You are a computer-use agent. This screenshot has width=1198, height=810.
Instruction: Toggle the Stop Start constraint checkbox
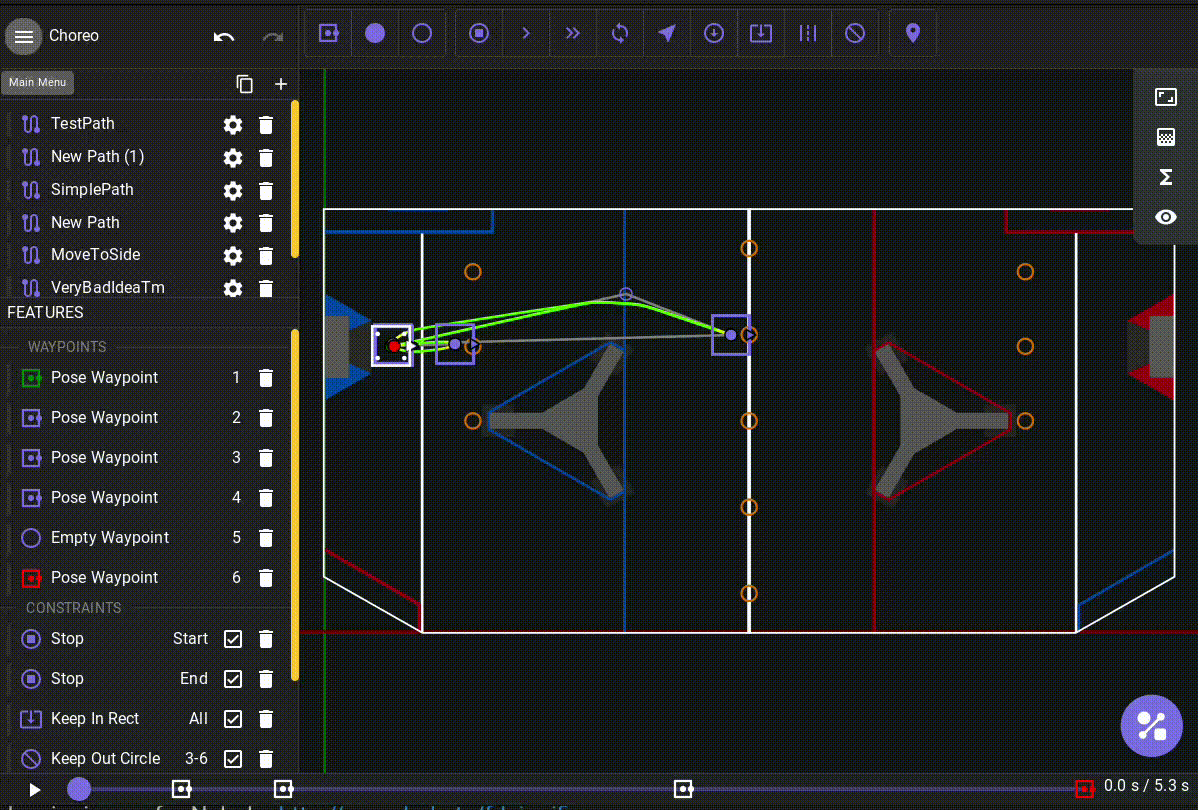coord(233,639)
